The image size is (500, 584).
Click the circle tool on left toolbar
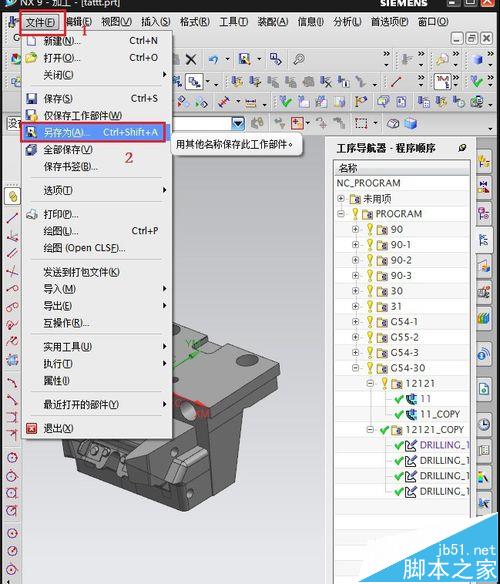(12, 457)
